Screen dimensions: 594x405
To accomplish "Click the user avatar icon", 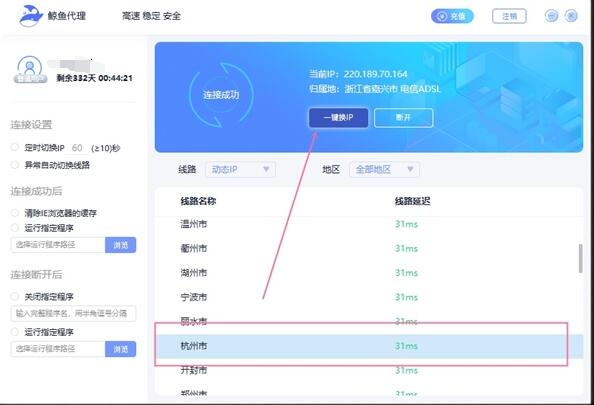I will click(x=30, y=69).
